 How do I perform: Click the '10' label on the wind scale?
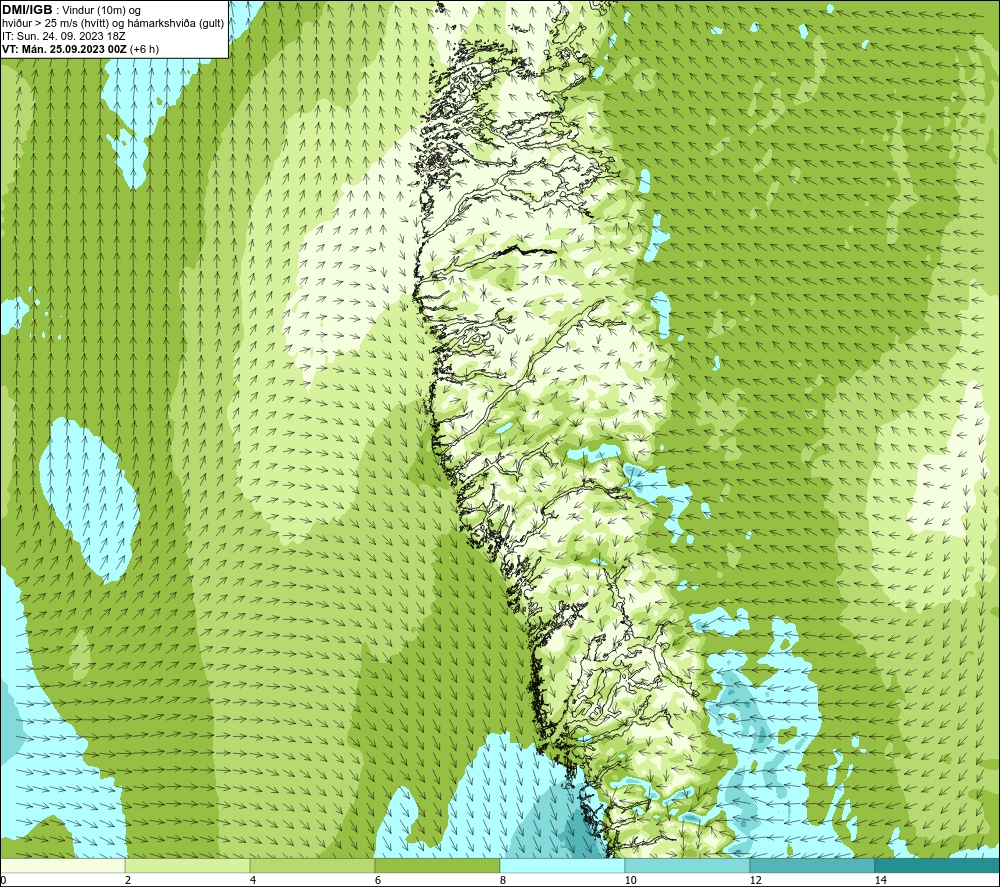pos(631,880)
